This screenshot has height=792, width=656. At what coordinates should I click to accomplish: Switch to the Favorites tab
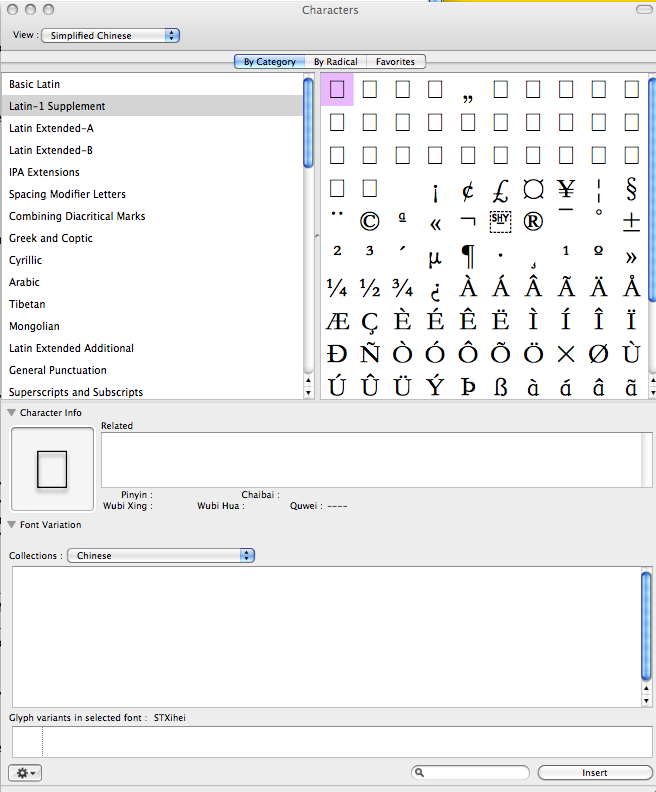[x=395, y=62]
